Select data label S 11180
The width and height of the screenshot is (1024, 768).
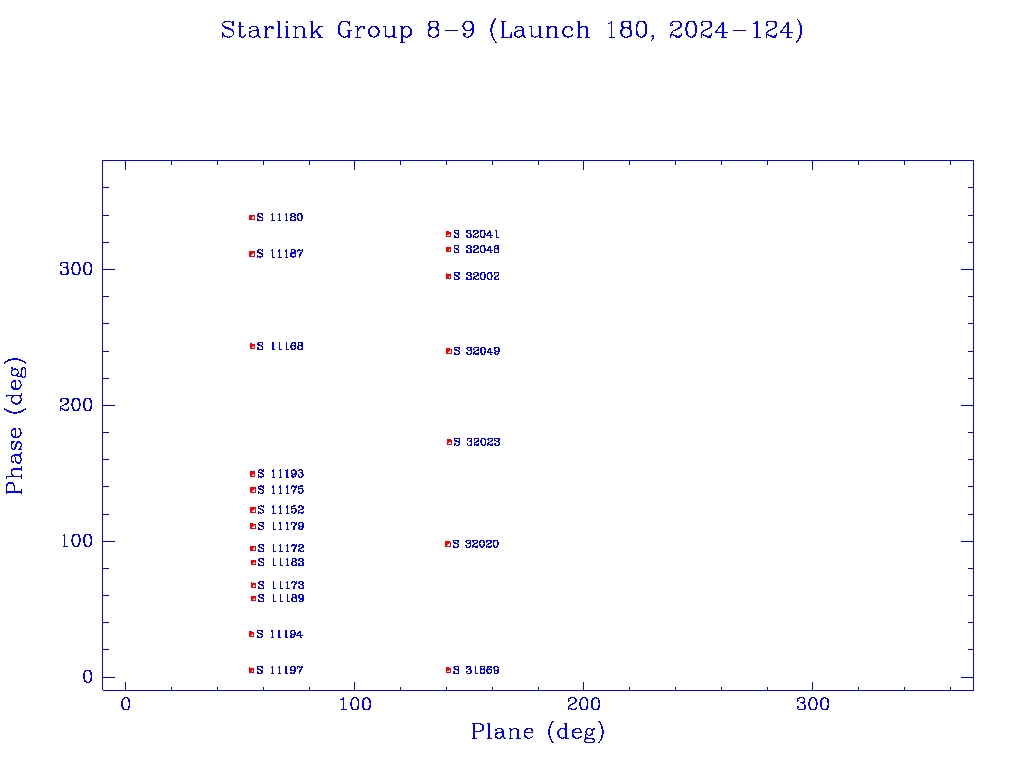click(x=280, y=217)
